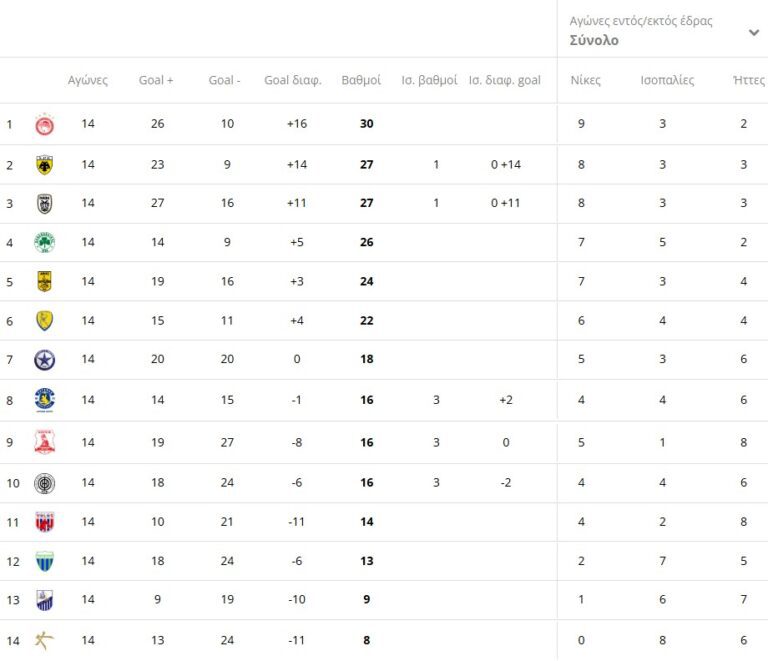Click the yellow shield logo in row 6
Image resolution: width=768 pixels, height=661 pixels.
click(x=45, y=321)
